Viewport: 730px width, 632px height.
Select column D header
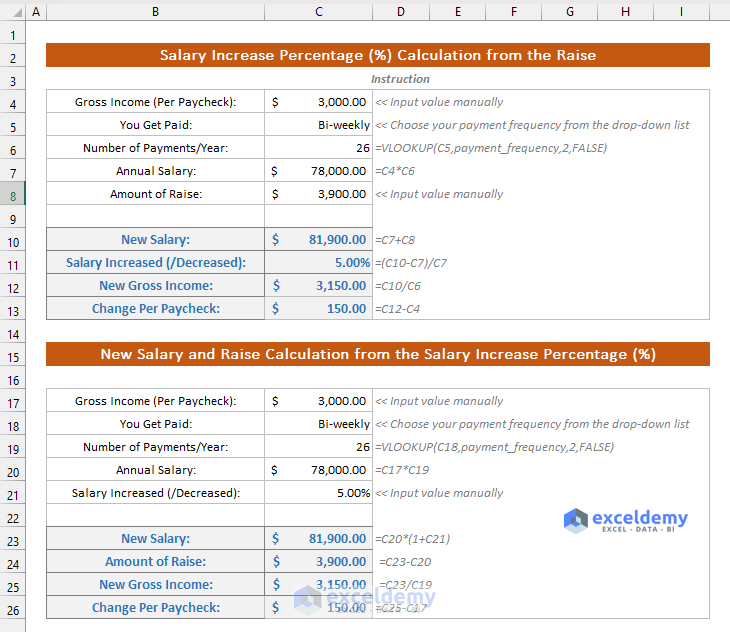point(401,12)
